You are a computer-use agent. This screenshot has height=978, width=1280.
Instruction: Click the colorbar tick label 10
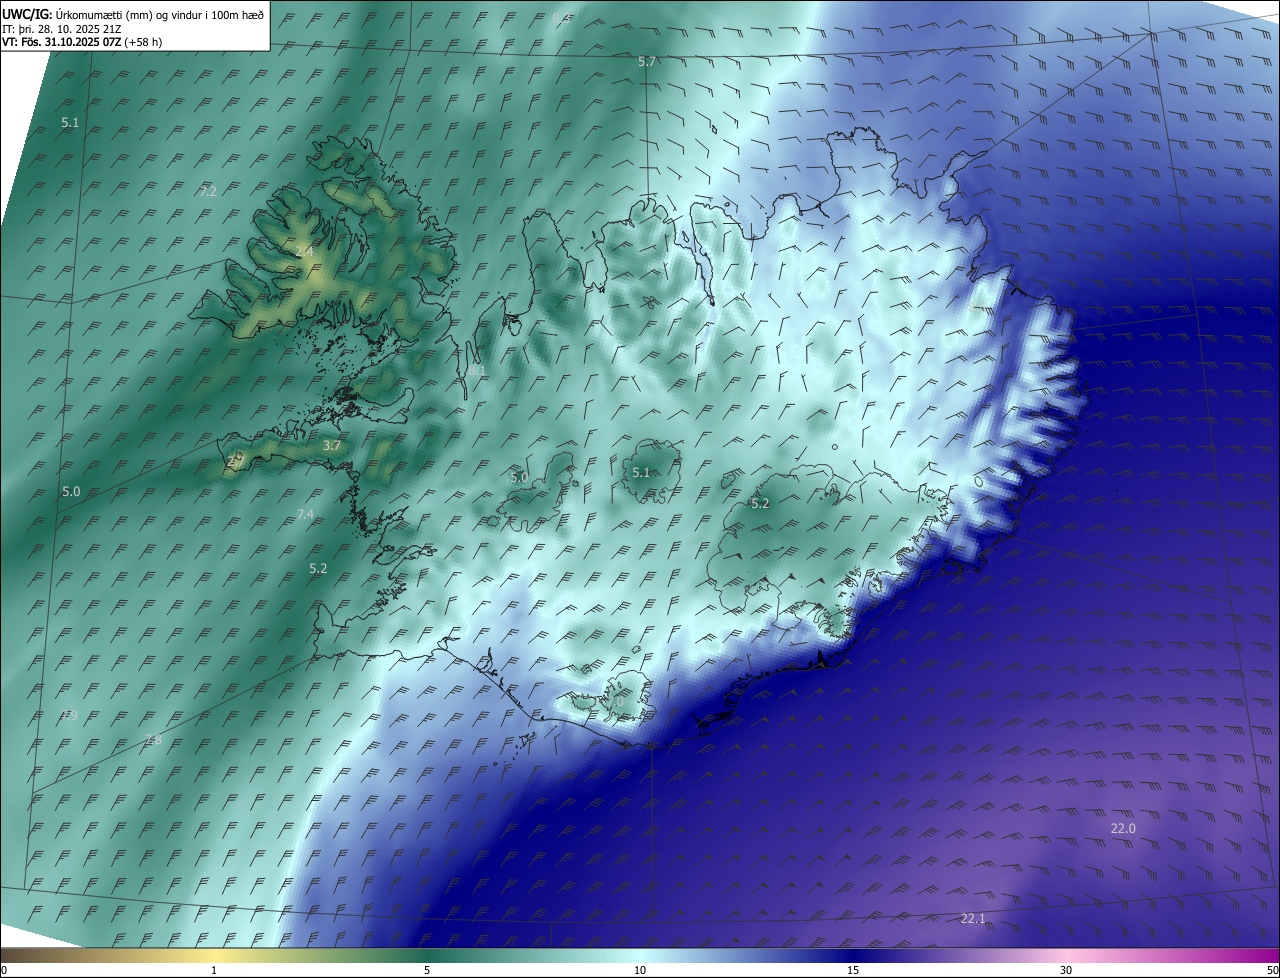tap(640, 970)
